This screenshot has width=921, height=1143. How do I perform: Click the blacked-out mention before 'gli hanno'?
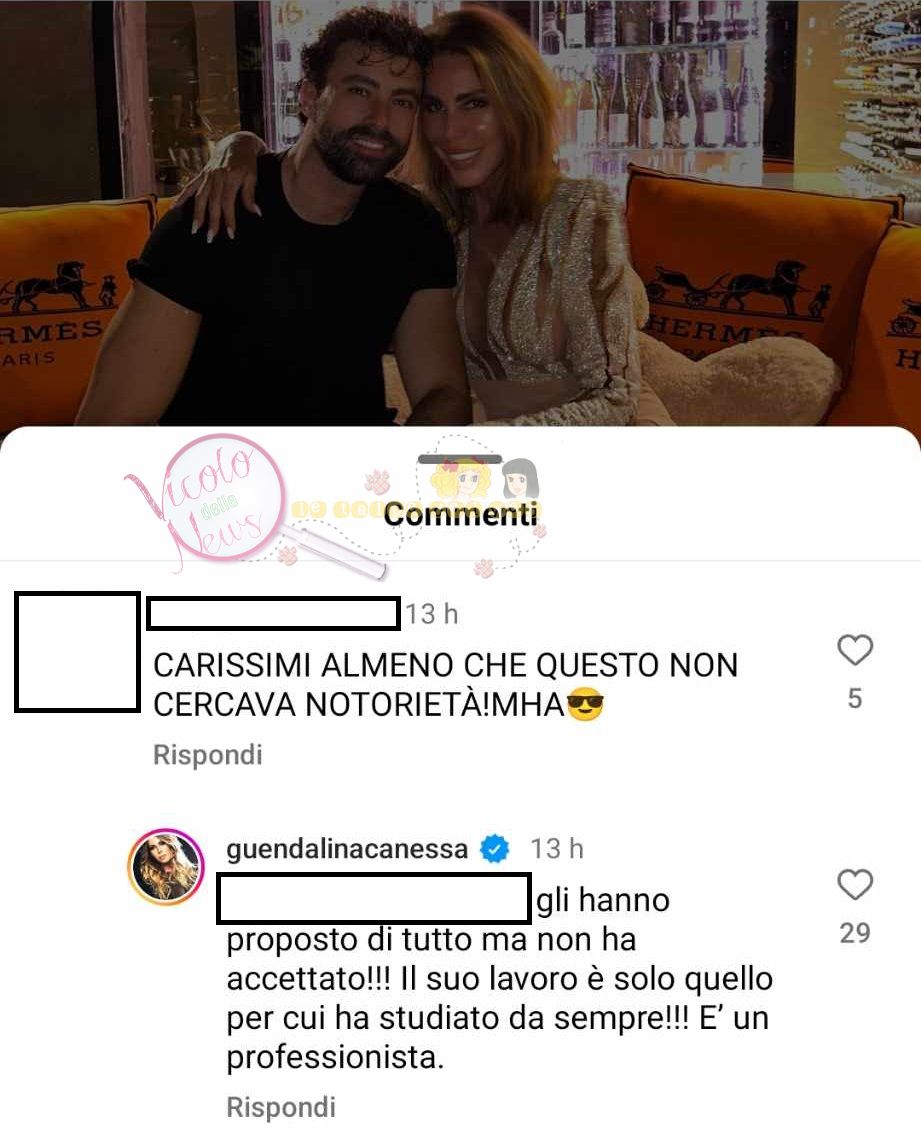point(374,901)
